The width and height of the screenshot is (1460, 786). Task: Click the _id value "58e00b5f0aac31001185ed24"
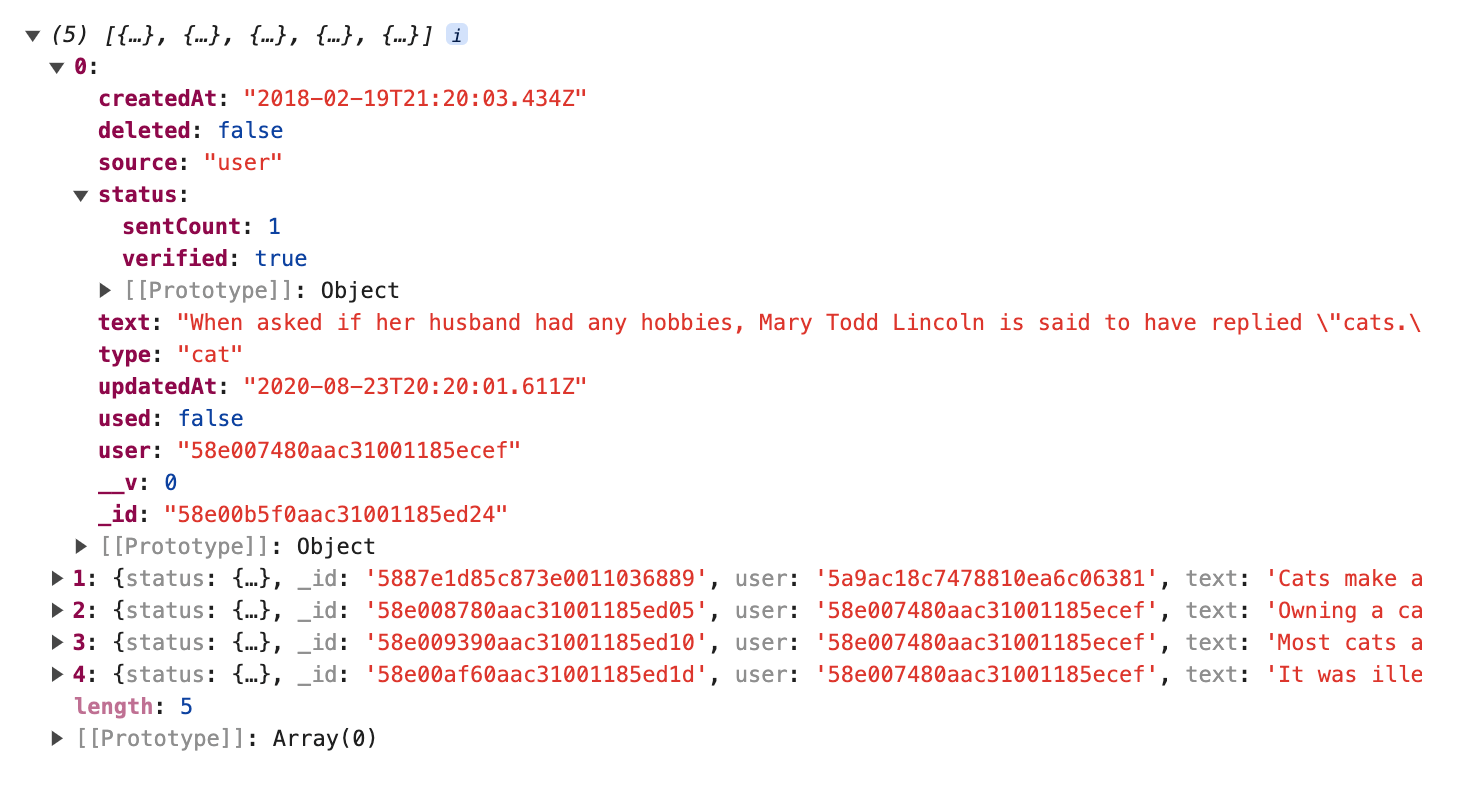click(x=336, y=515)
